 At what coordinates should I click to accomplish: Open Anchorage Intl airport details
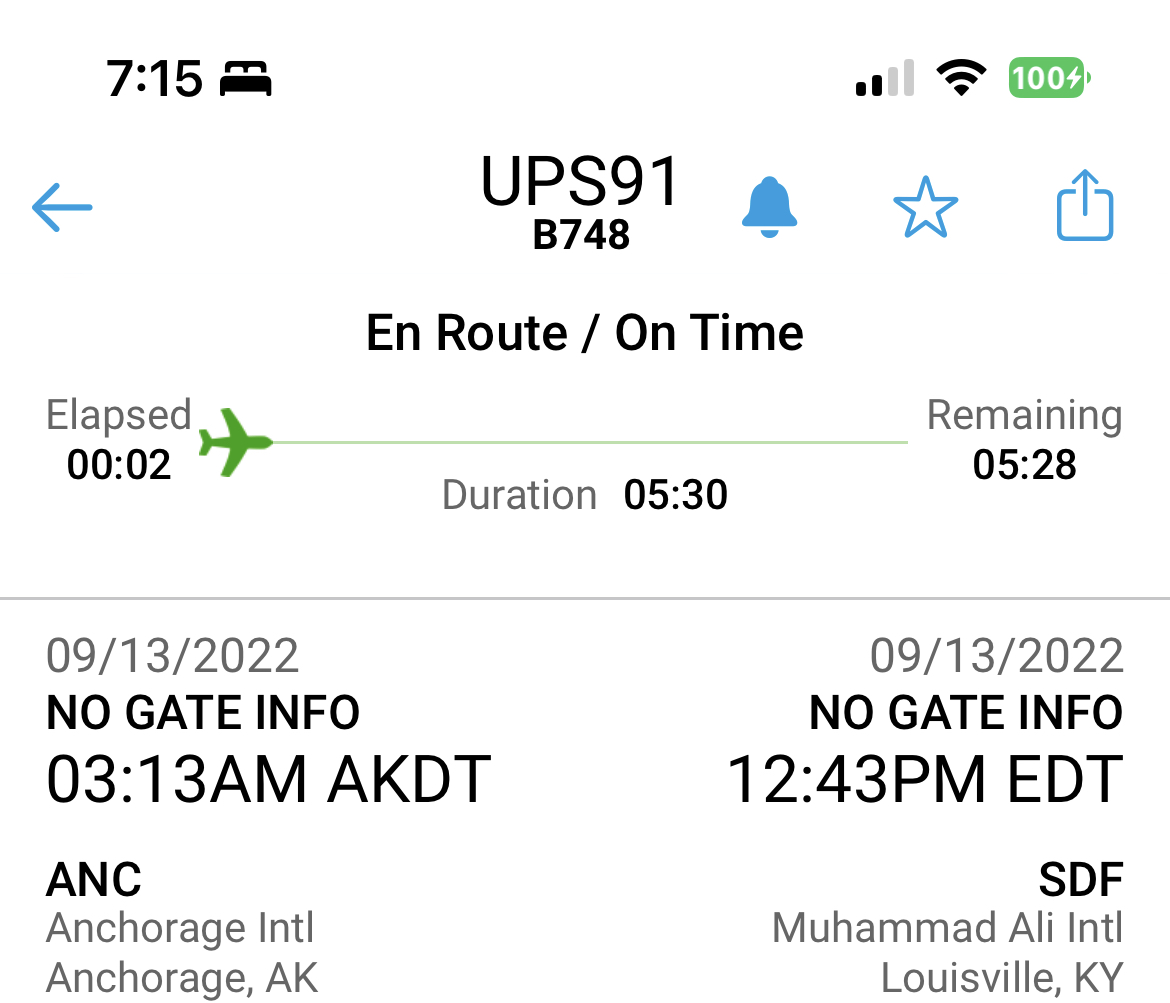(x=180, y=928)
